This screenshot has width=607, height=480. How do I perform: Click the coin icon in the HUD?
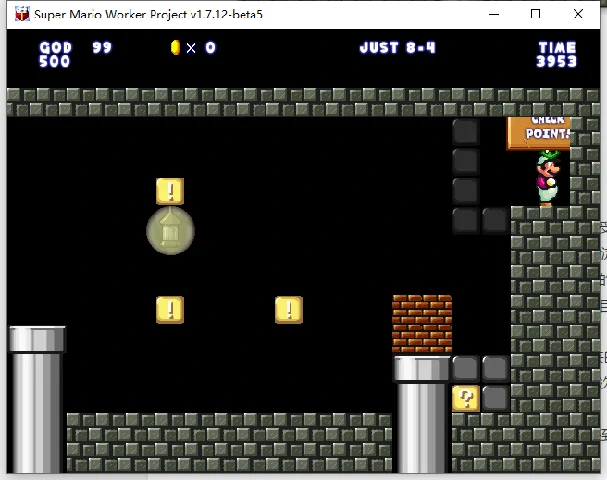(x=175, y=48)
